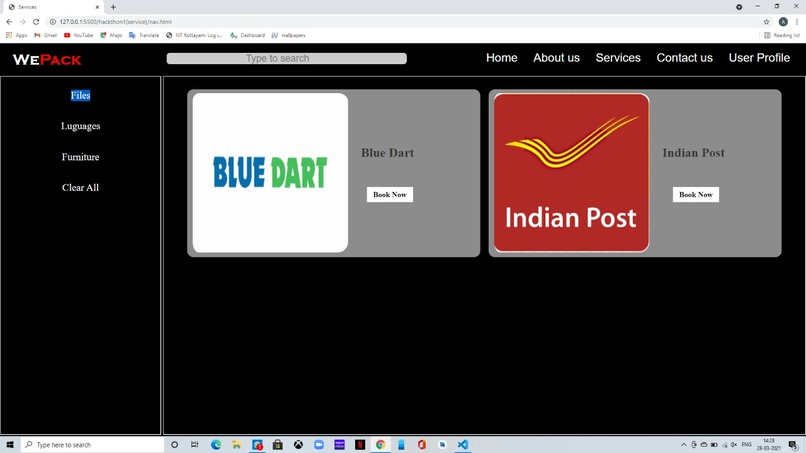
Task: Open Xbox app from taskbar
Action: click(298, 444)
